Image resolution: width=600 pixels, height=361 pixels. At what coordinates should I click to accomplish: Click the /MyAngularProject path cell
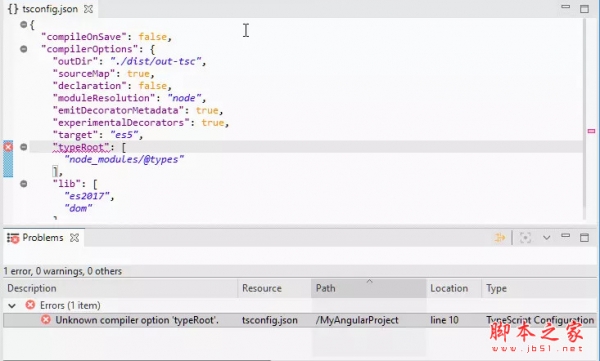coord(357,320)
